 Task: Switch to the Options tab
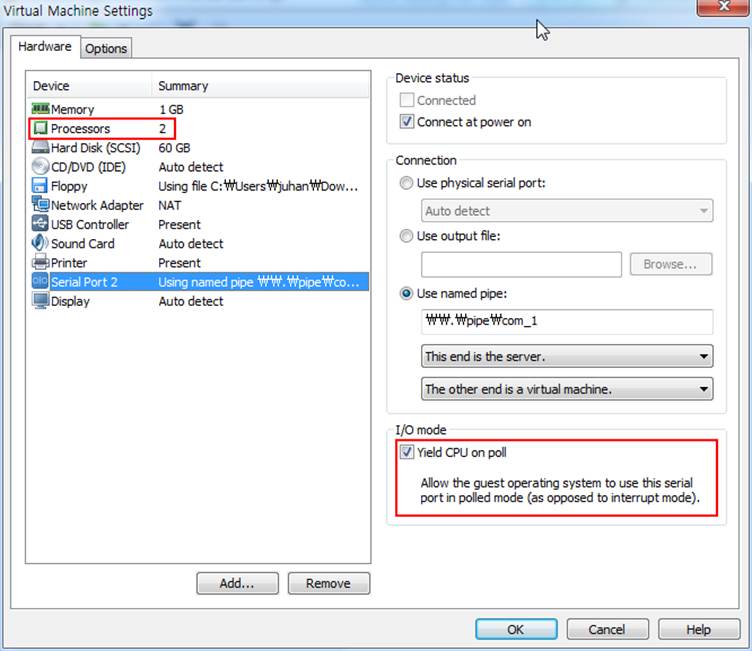106,48
